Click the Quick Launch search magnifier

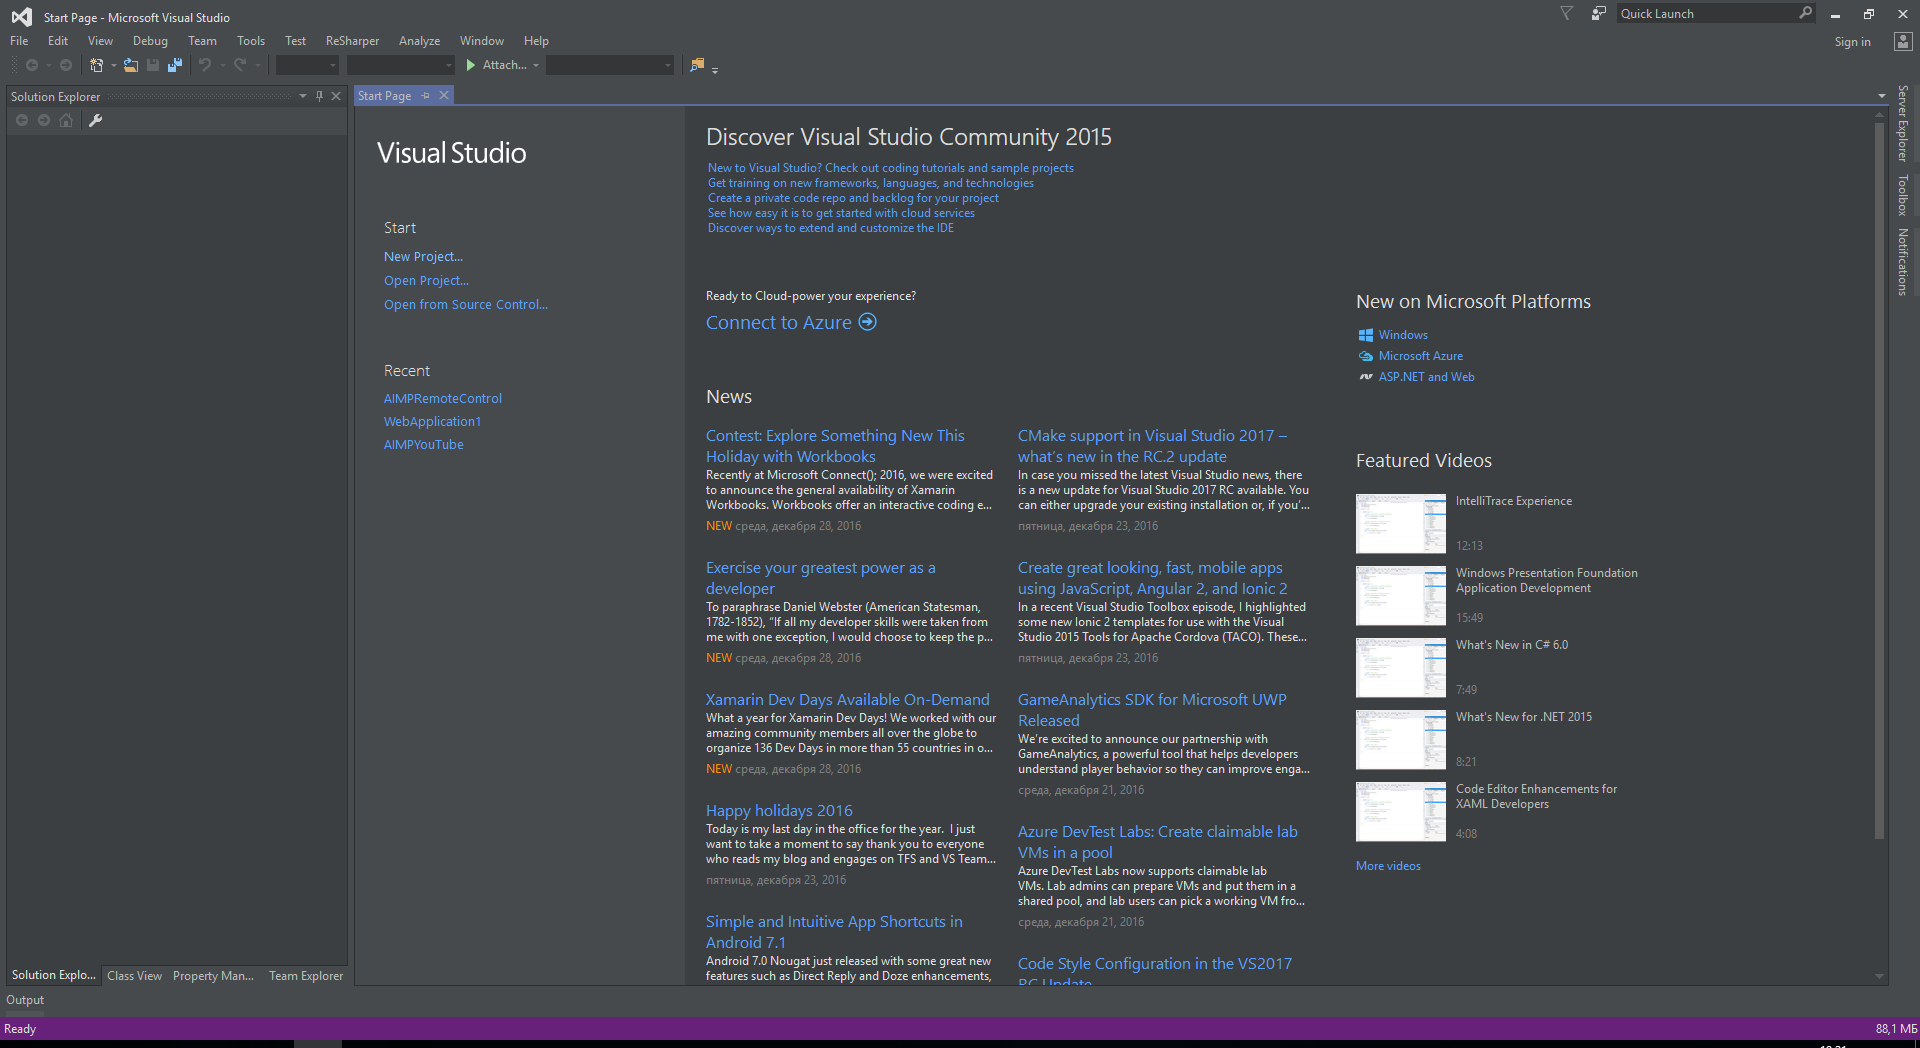point(1805,13)
